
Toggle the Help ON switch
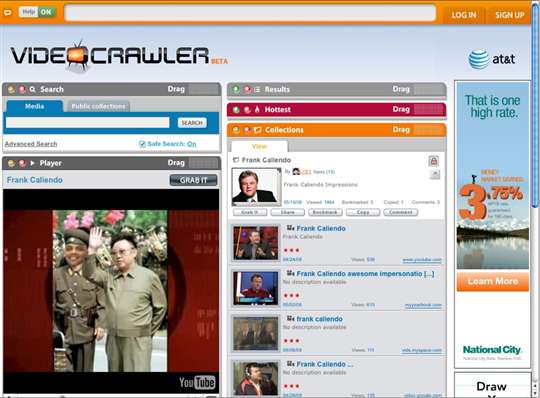coord(37,12)
